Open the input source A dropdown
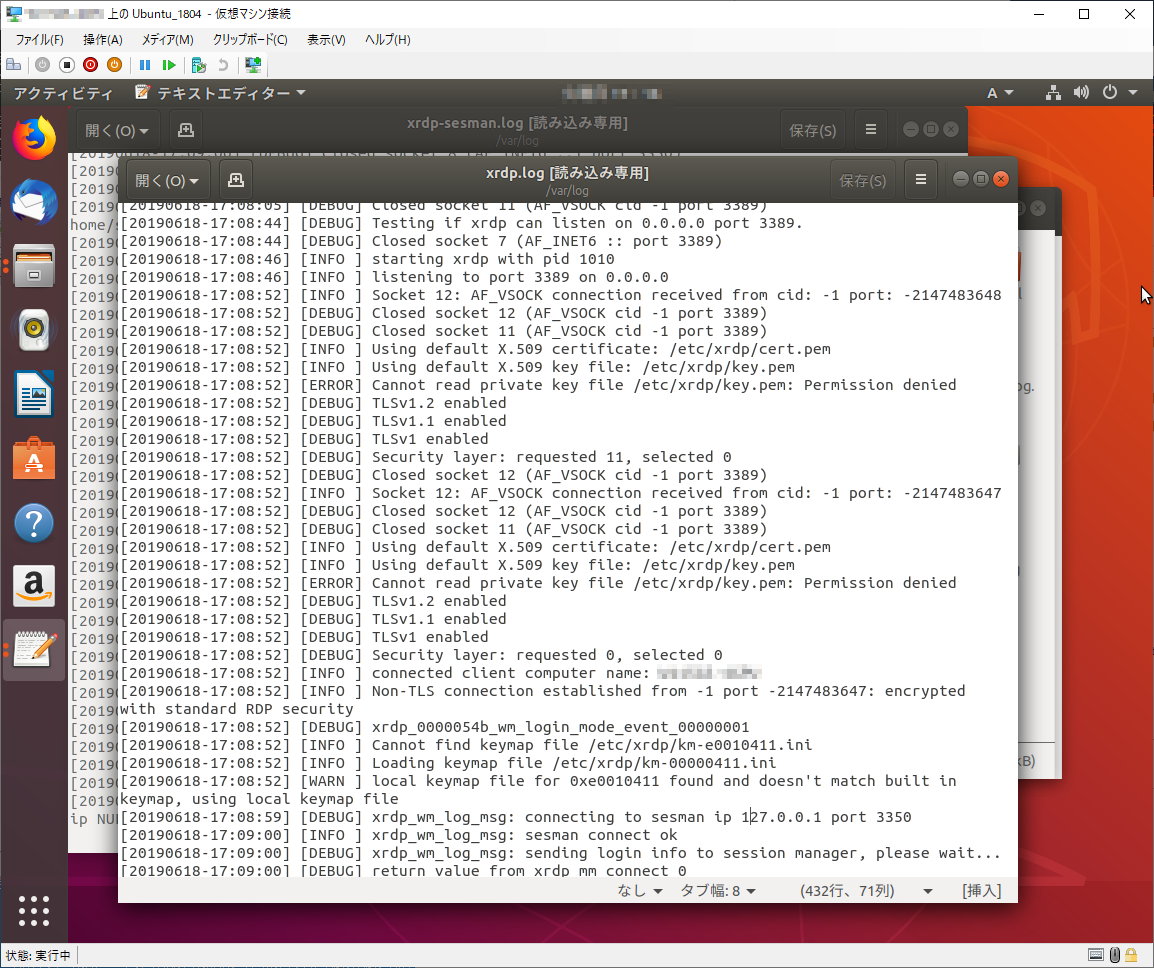 [1000, 93]
